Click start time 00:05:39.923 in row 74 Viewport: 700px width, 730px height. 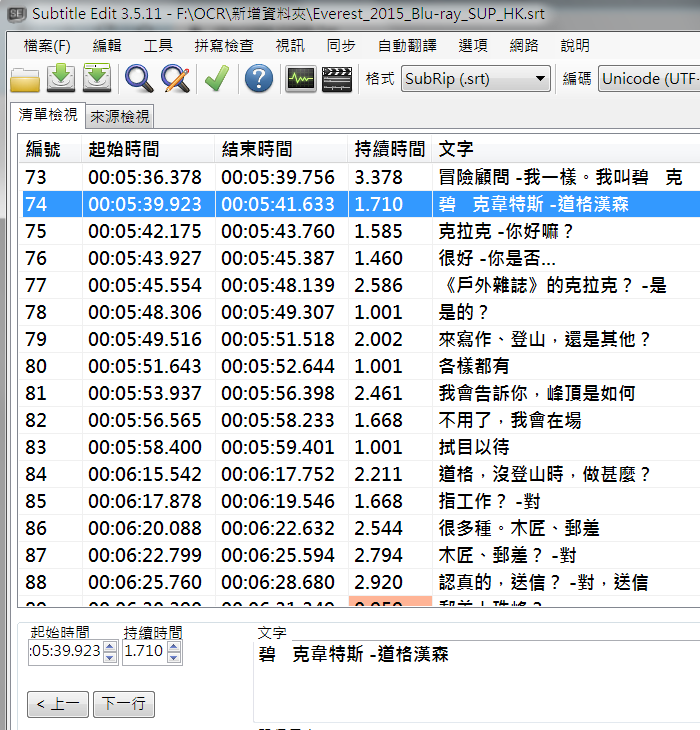coord(145,204)
